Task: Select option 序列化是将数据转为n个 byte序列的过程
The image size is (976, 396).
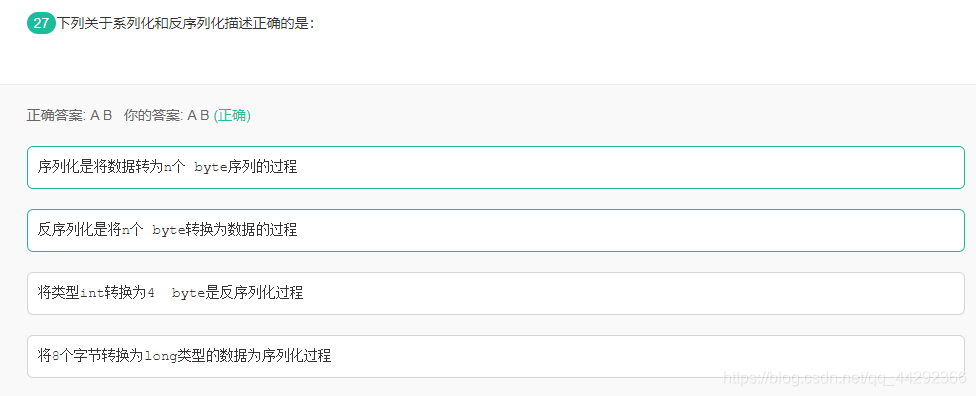Action: click(x=495, y=167)
